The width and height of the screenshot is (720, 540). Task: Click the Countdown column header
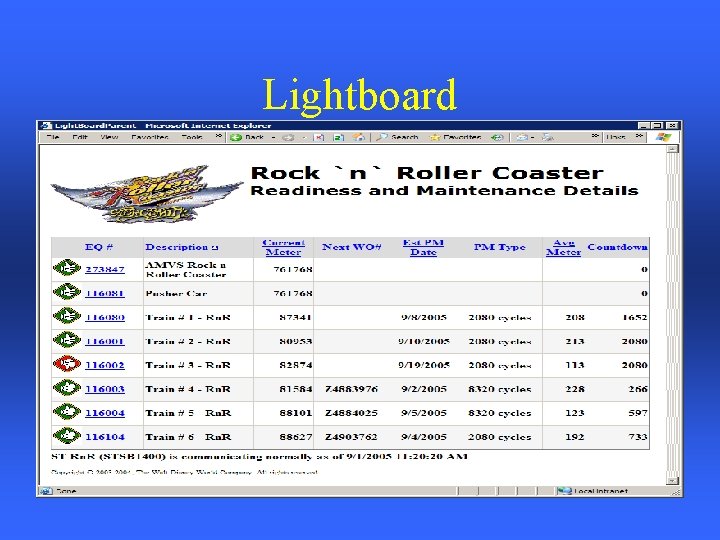tap(618, 247)
